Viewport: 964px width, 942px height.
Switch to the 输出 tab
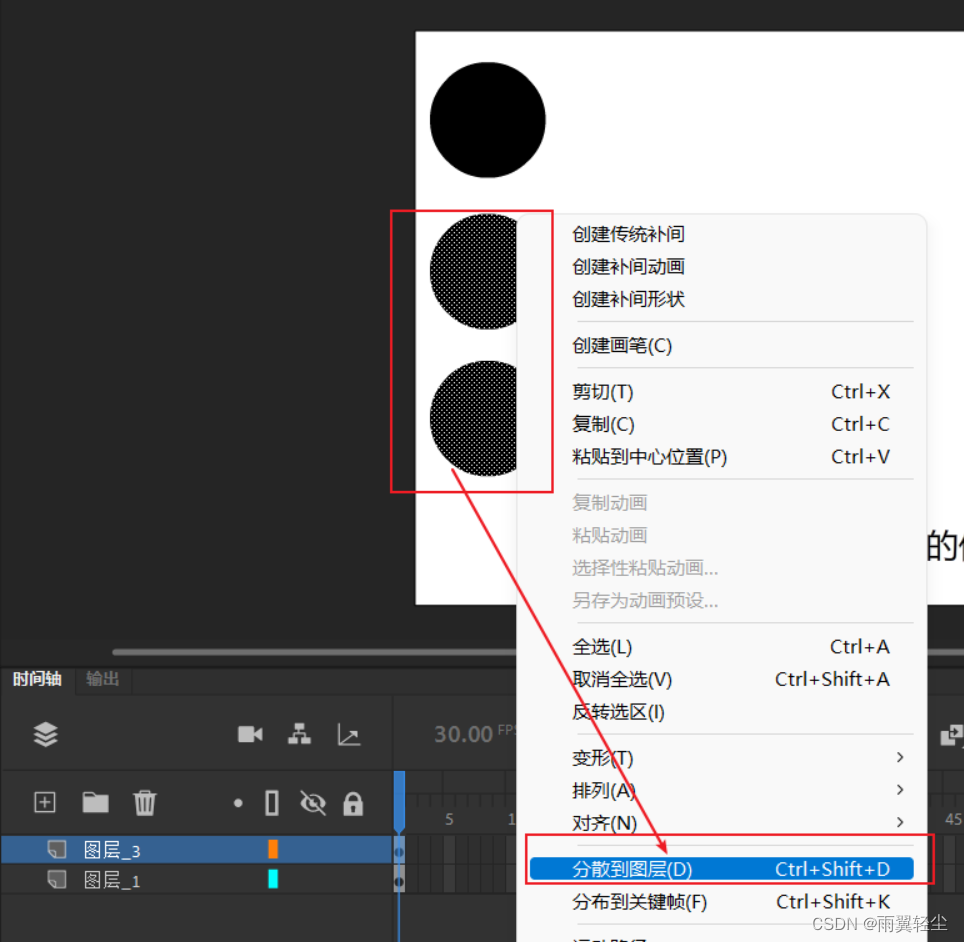point(101,679)
